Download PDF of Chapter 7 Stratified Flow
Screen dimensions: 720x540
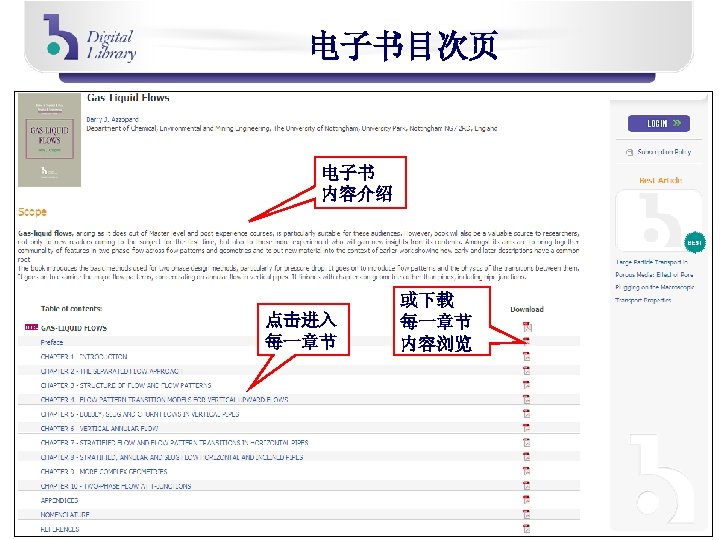tap(527, 442)
